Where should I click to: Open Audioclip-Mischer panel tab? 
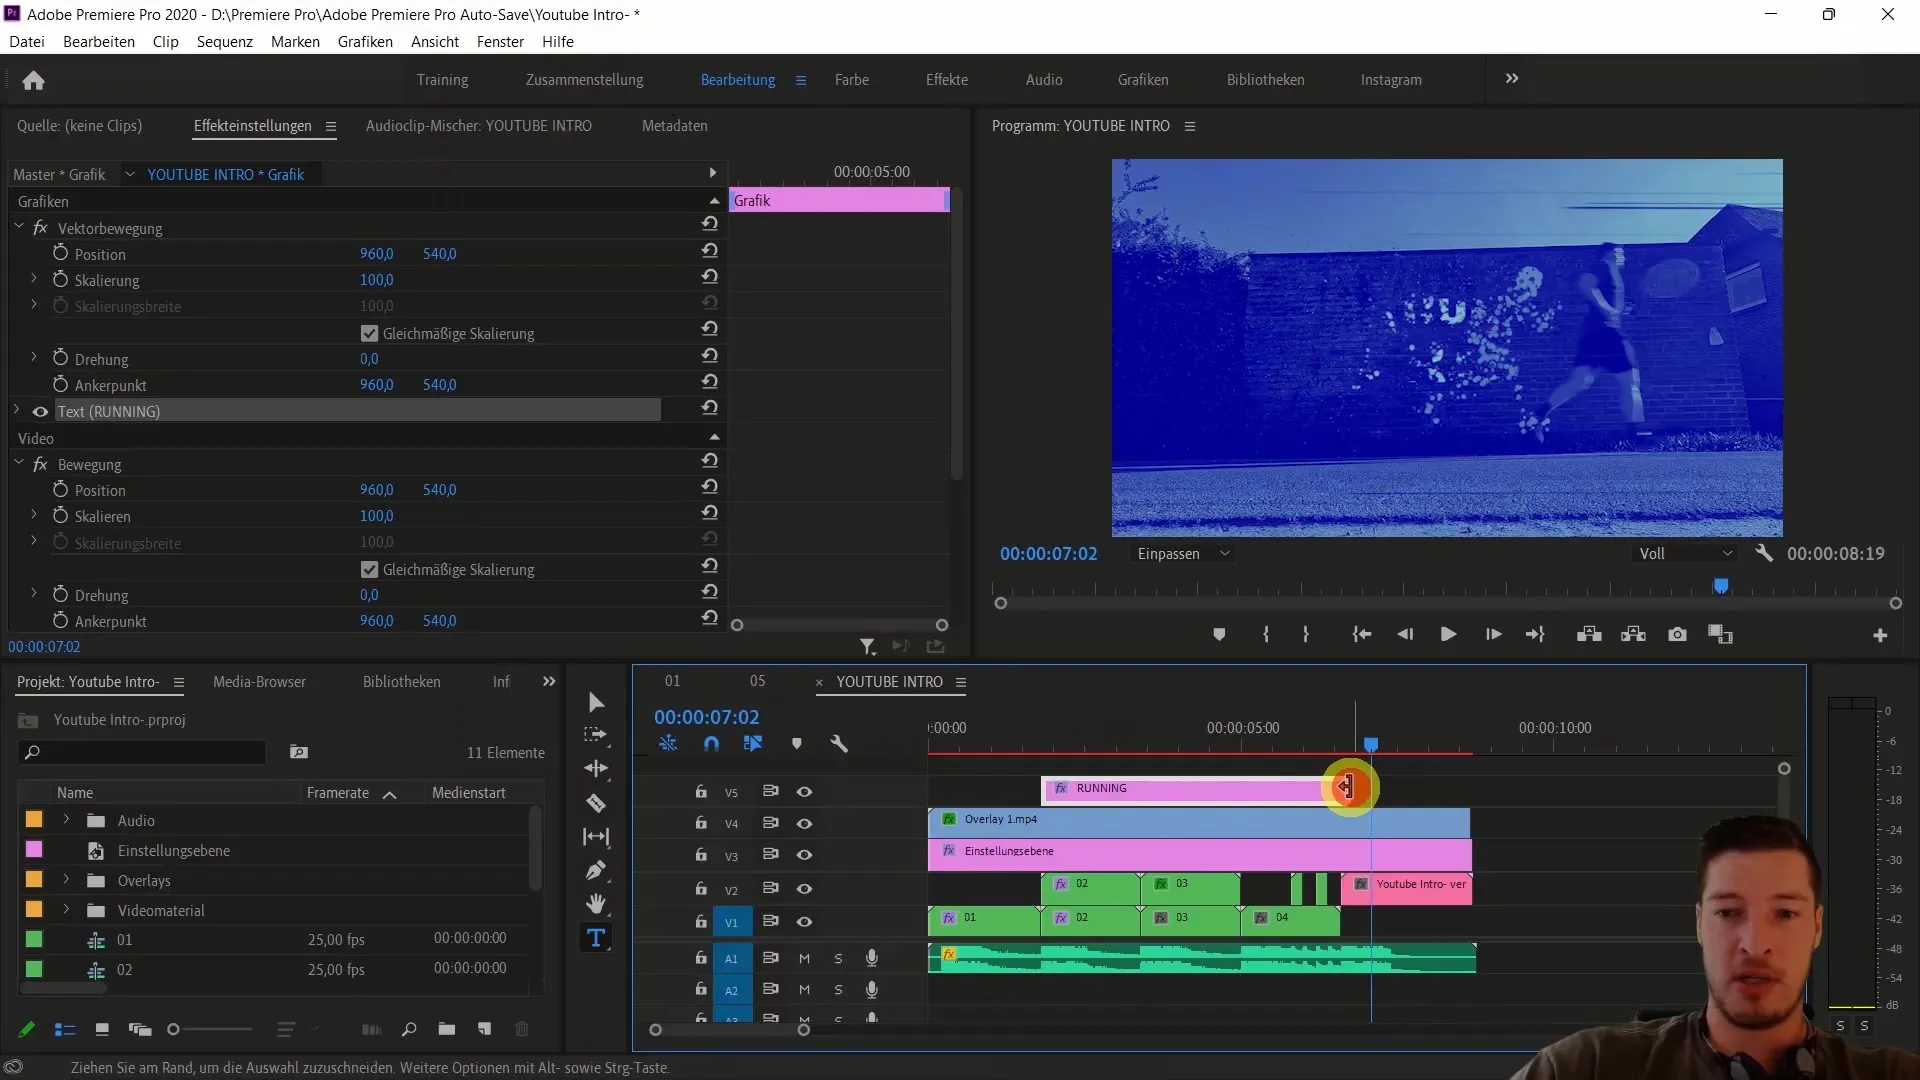click(479, 126)
